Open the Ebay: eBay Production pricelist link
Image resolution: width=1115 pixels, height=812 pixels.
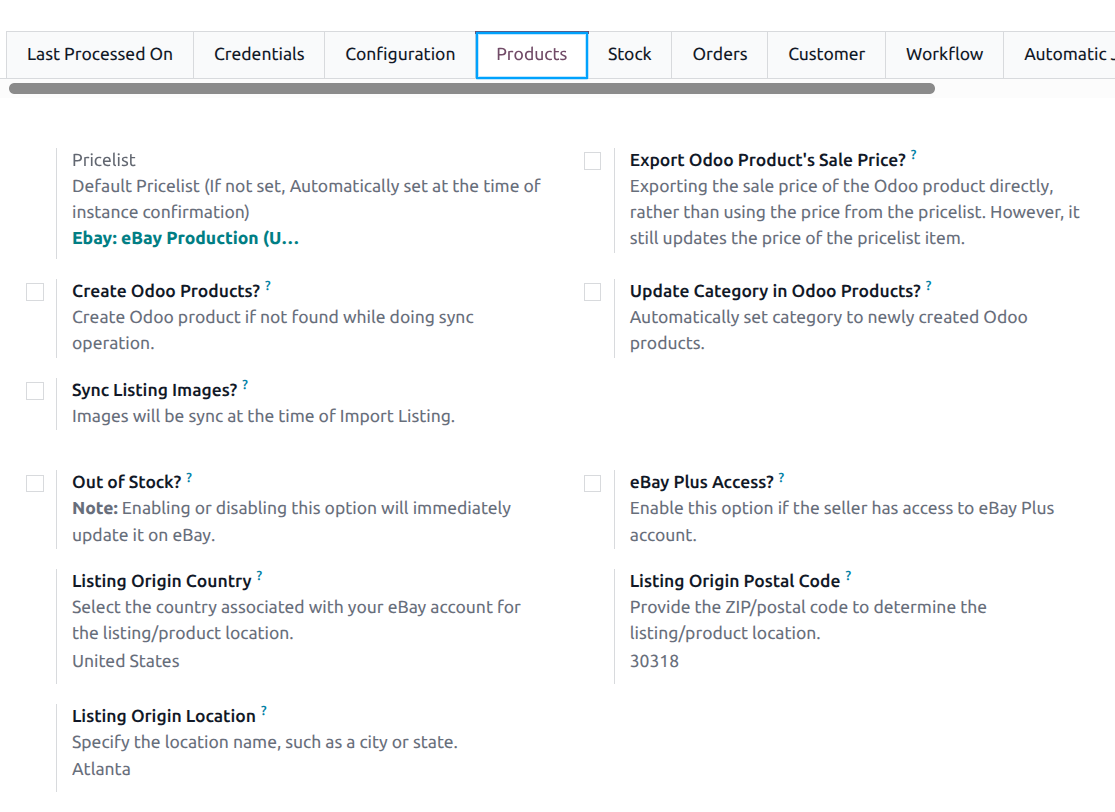coord(186,238)
